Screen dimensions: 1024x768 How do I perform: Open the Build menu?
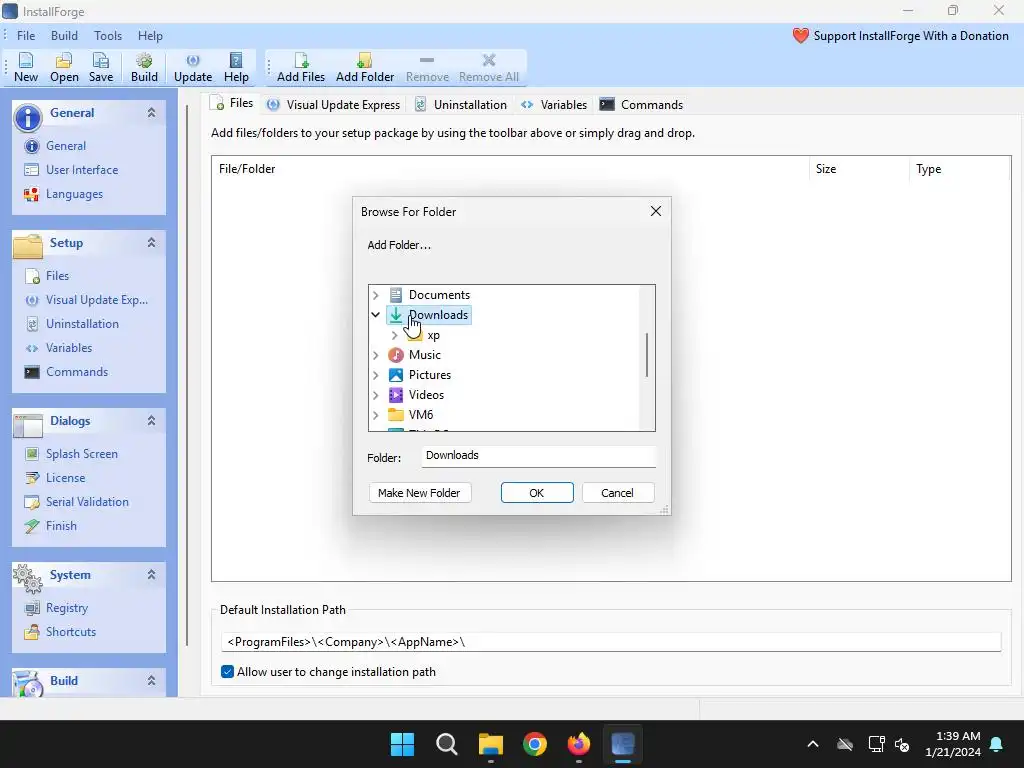(64, 36)
